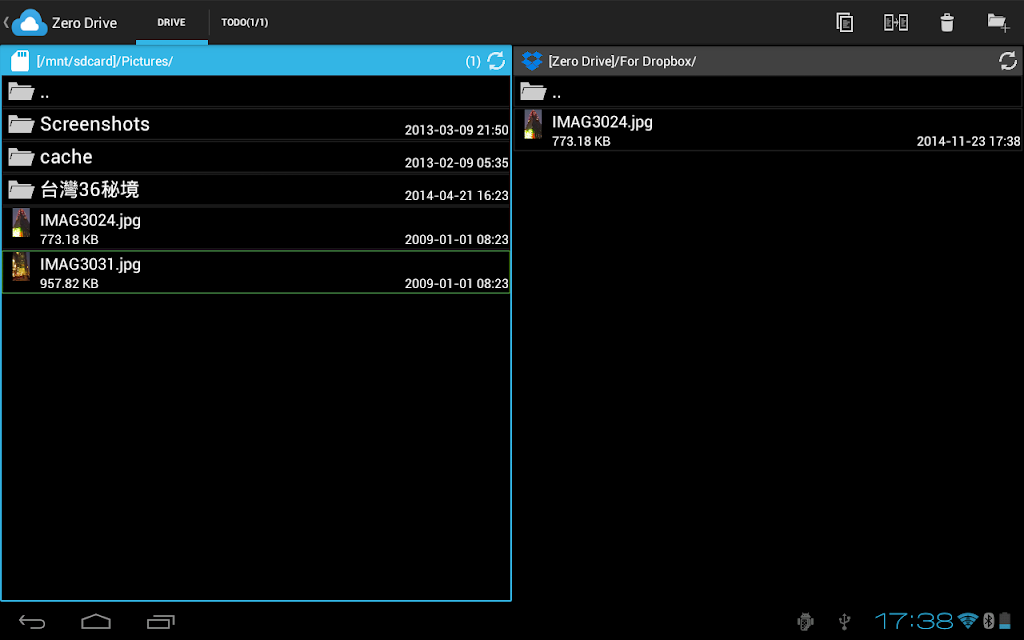Tap the Screenshots folder icon
The image size is (1024, 640).
click(x=21, y=124)
